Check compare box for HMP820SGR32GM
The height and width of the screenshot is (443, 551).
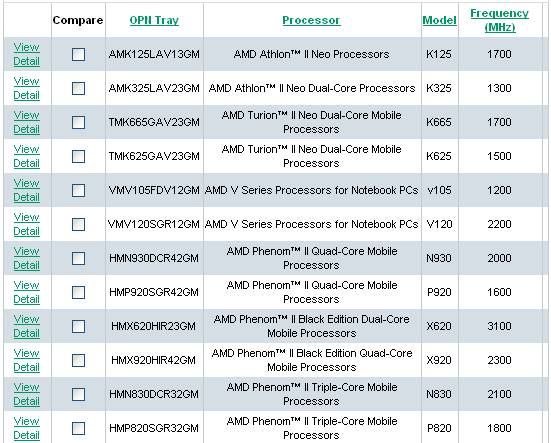point(78,428)
